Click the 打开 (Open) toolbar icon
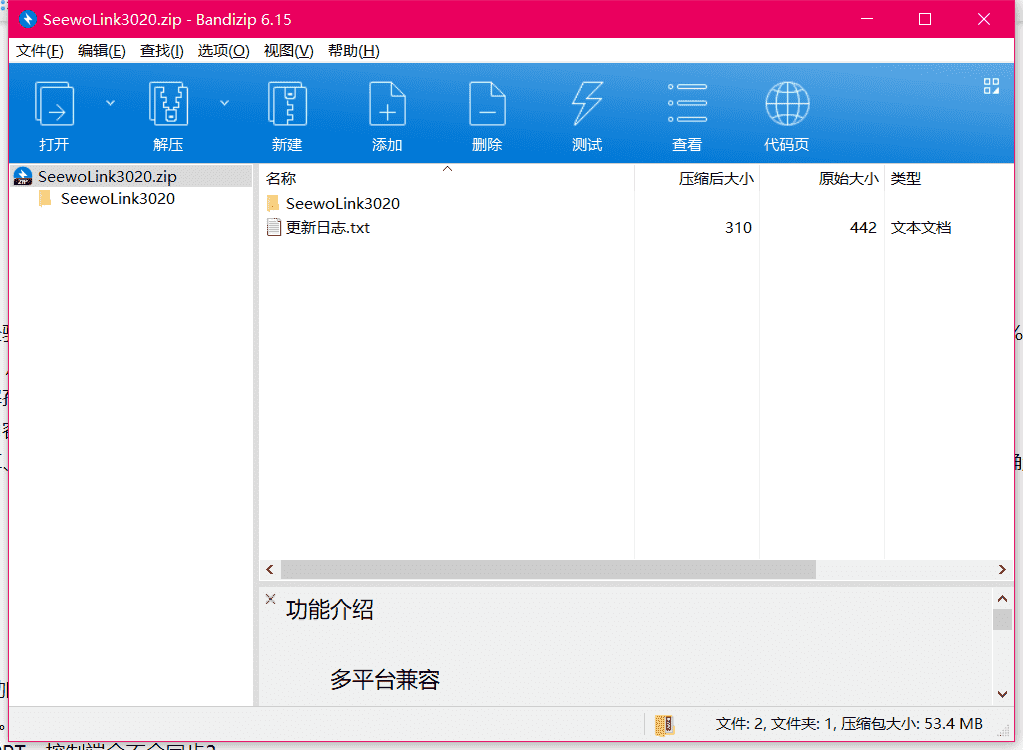Image resolution: width=1023 pixels, height=750 pixels. (54, 104)
